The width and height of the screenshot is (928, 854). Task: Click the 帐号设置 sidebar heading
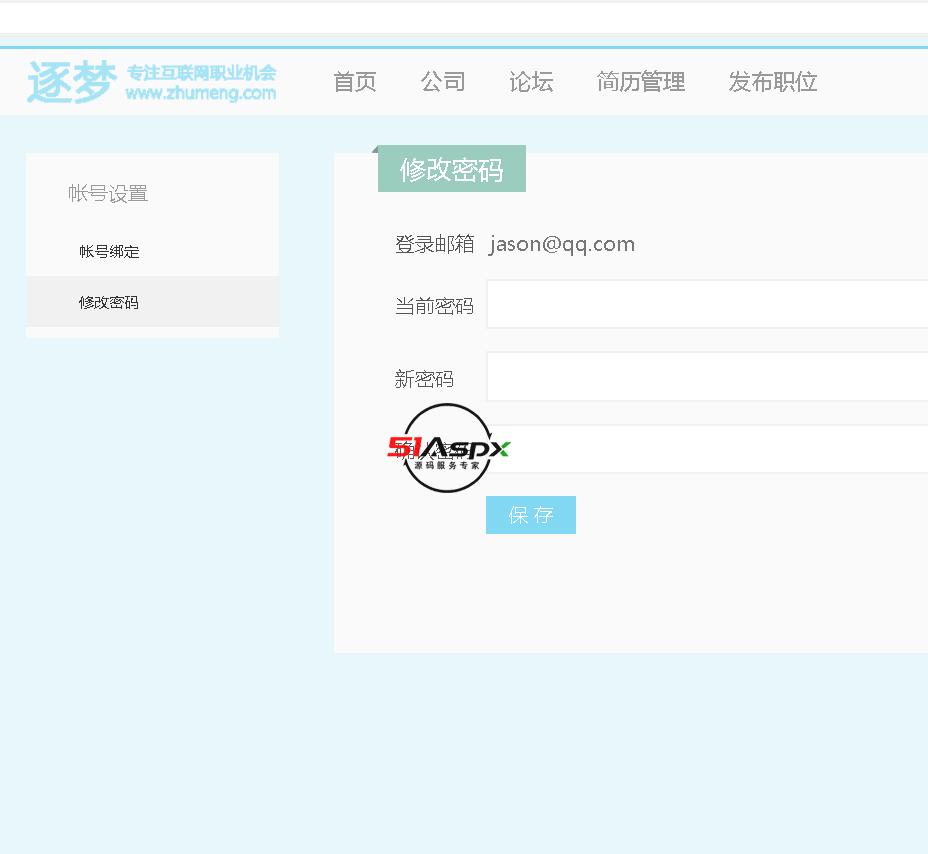click(x=108, y=194)
